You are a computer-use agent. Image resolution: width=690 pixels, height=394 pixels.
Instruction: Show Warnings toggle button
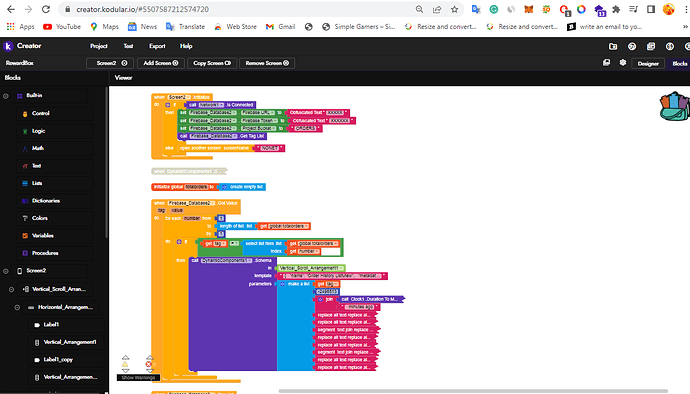click(x=138, y=378)
